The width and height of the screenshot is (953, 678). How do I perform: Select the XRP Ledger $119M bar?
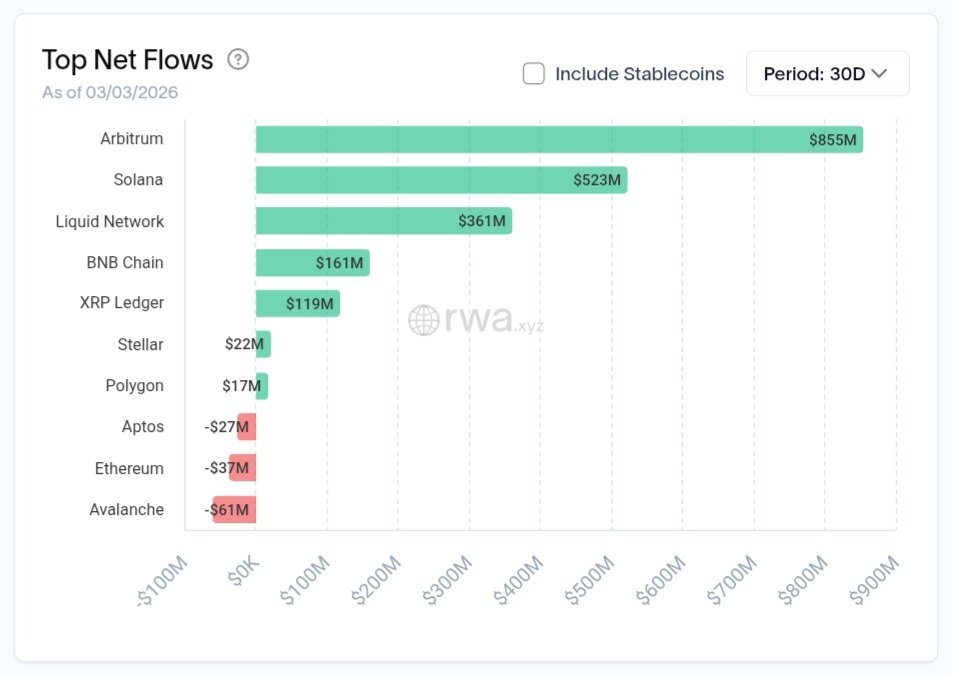(x=297, y=303)
